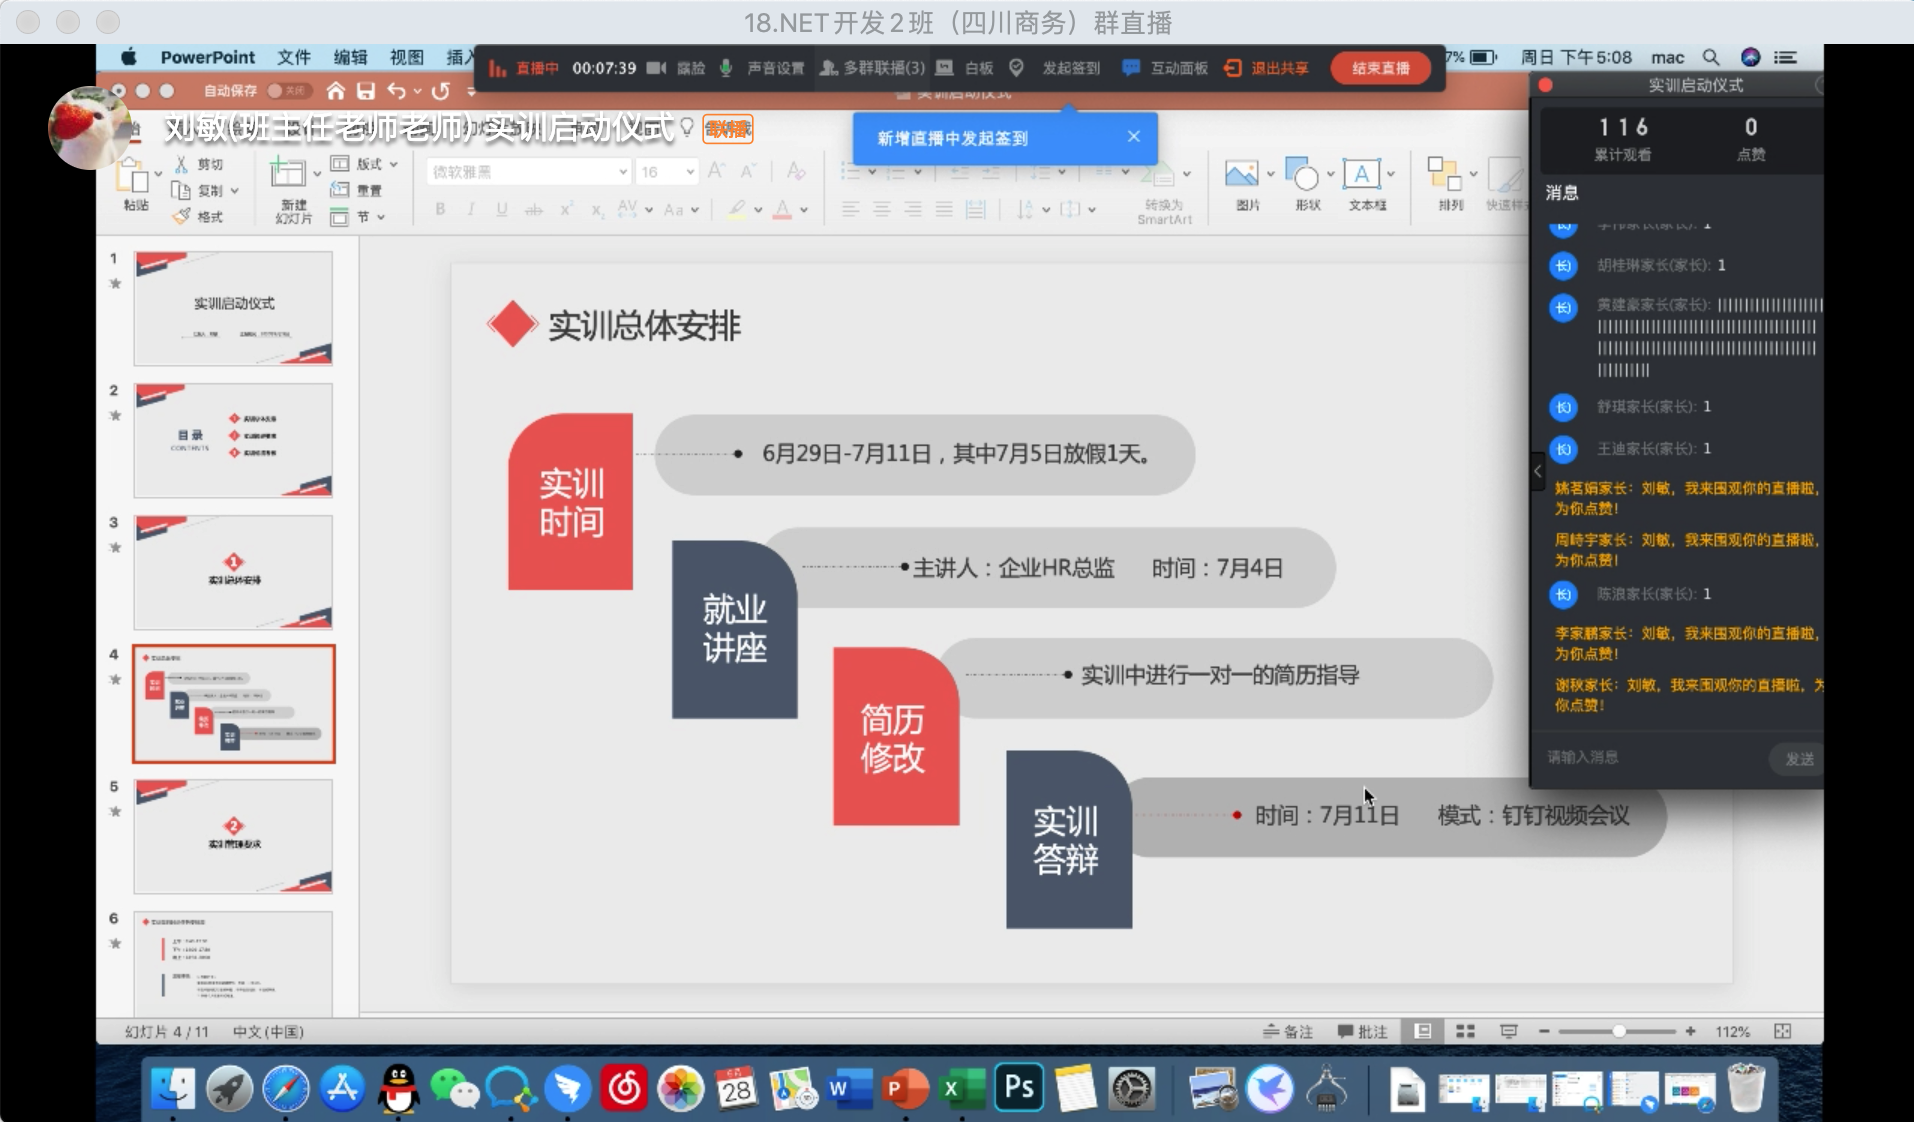This screenshot has height=1122, width=1914.
Task: Click 退出共享 to stop sharing
Action: (1267, 68)
